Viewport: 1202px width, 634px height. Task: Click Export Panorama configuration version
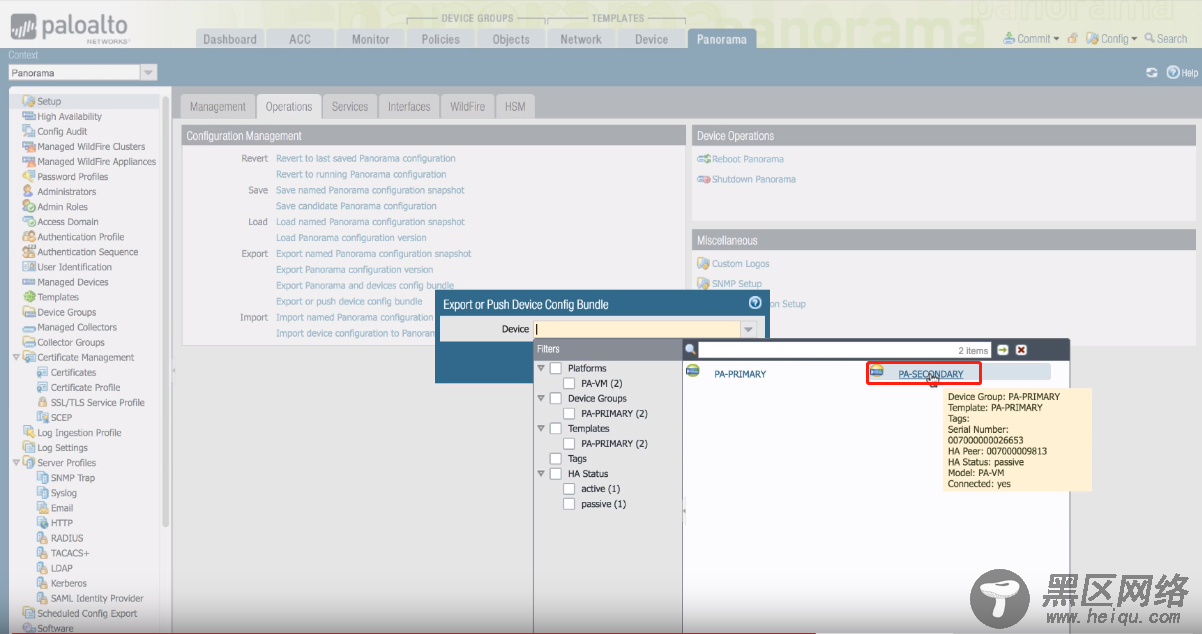[355, 269]
